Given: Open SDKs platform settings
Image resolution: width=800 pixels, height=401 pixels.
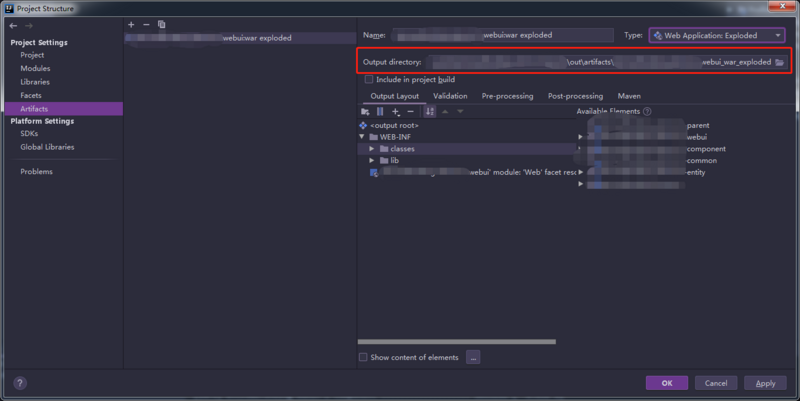Looking at the screenshot, I should pyautogui.click(x=29, y=134).
